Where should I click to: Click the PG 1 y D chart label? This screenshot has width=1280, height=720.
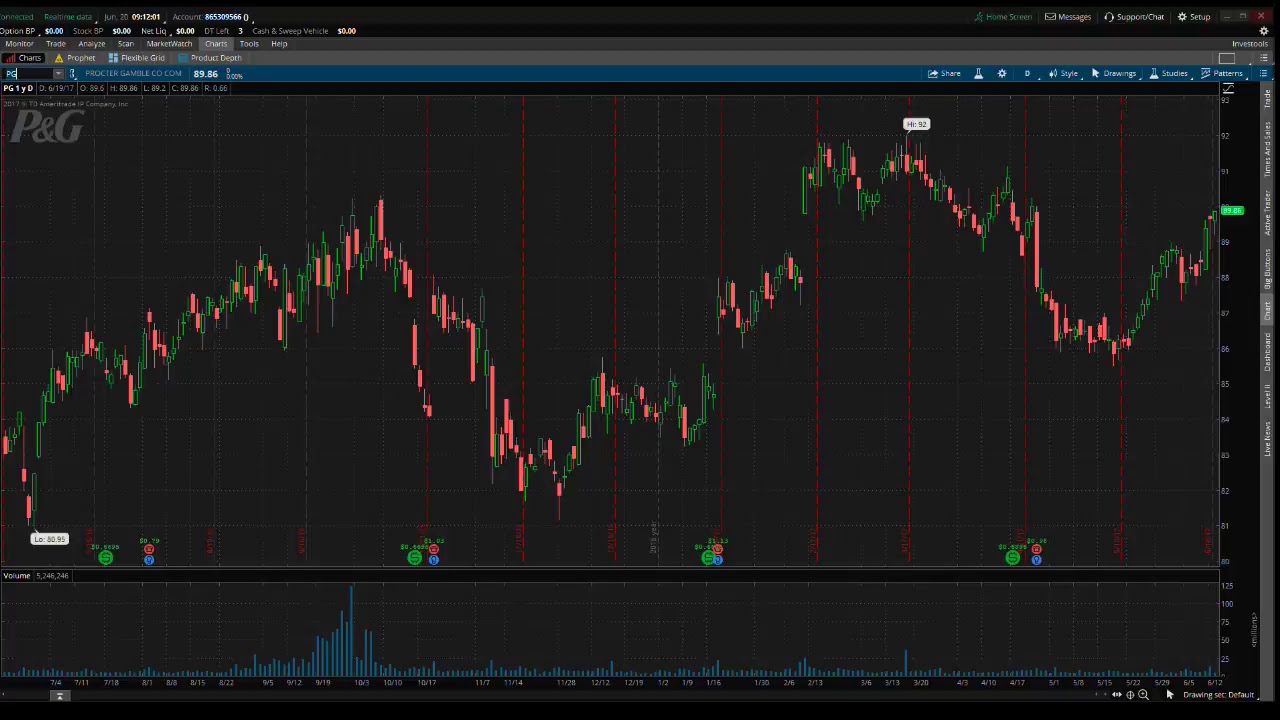pos(18,89)
